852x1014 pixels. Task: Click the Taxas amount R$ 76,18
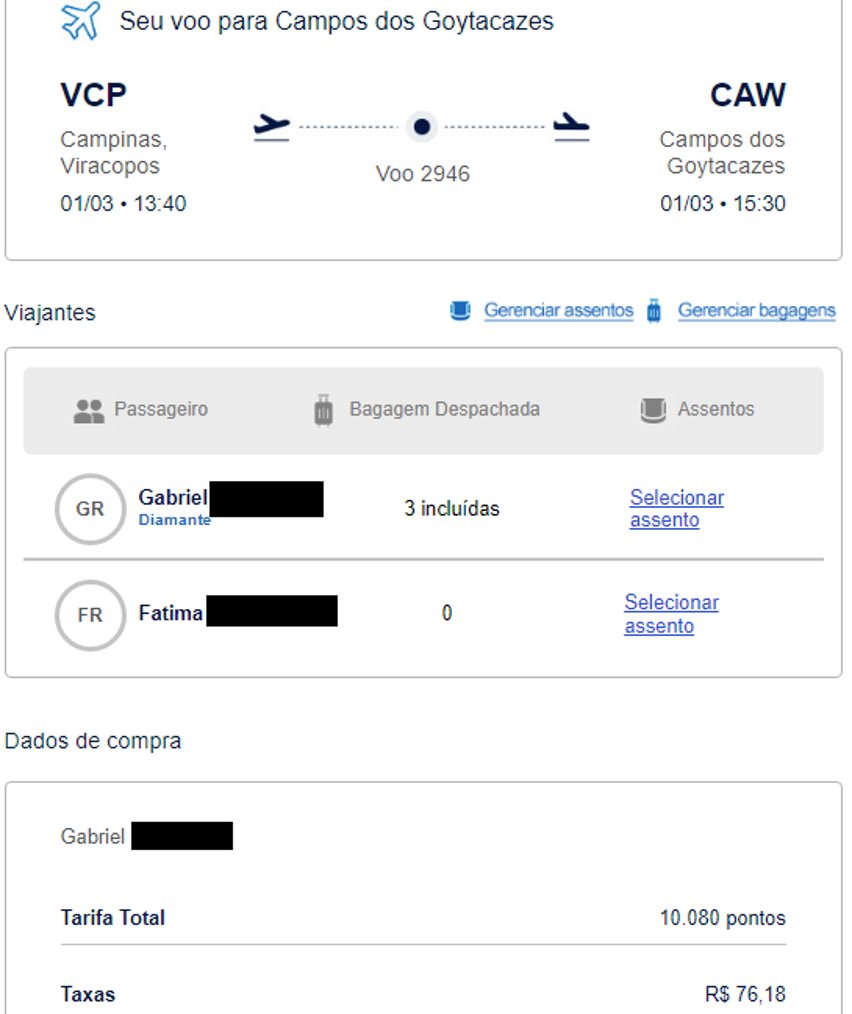point(745,994)
